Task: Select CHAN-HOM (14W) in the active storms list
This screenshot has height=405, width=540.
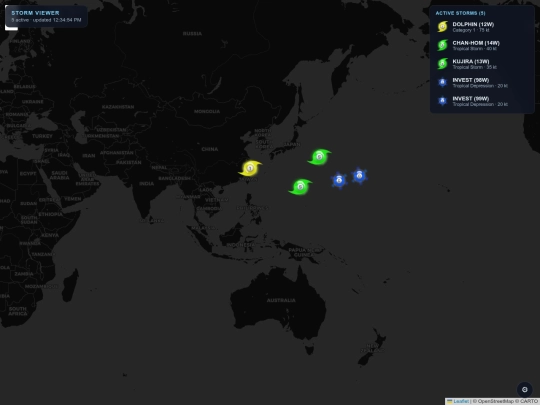Action: (482, 45)
